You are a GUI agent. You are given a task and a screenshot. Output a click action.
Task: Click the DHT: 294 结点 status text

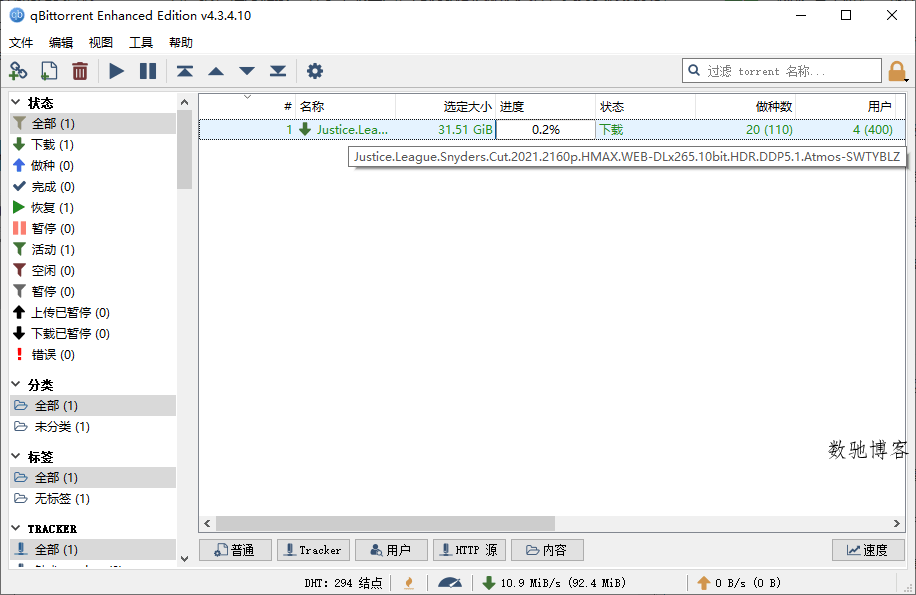344,583
